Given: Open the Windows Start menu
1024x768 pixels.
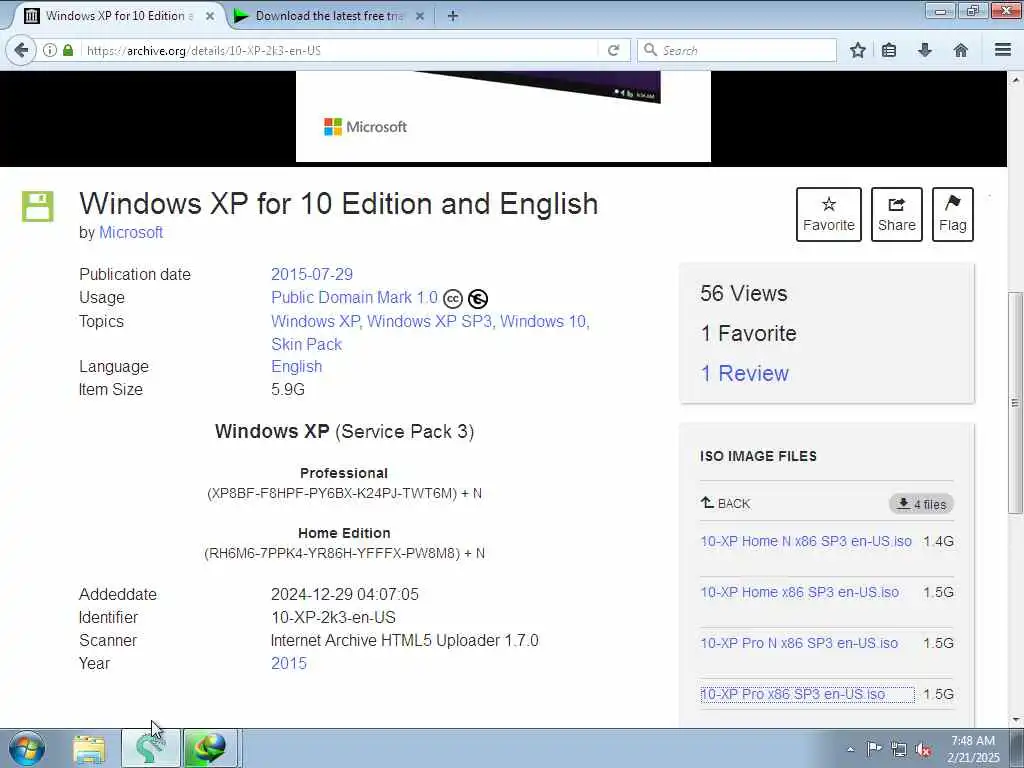Looking at the screenshot, I should pyautogui.click(x=27, y=748).
